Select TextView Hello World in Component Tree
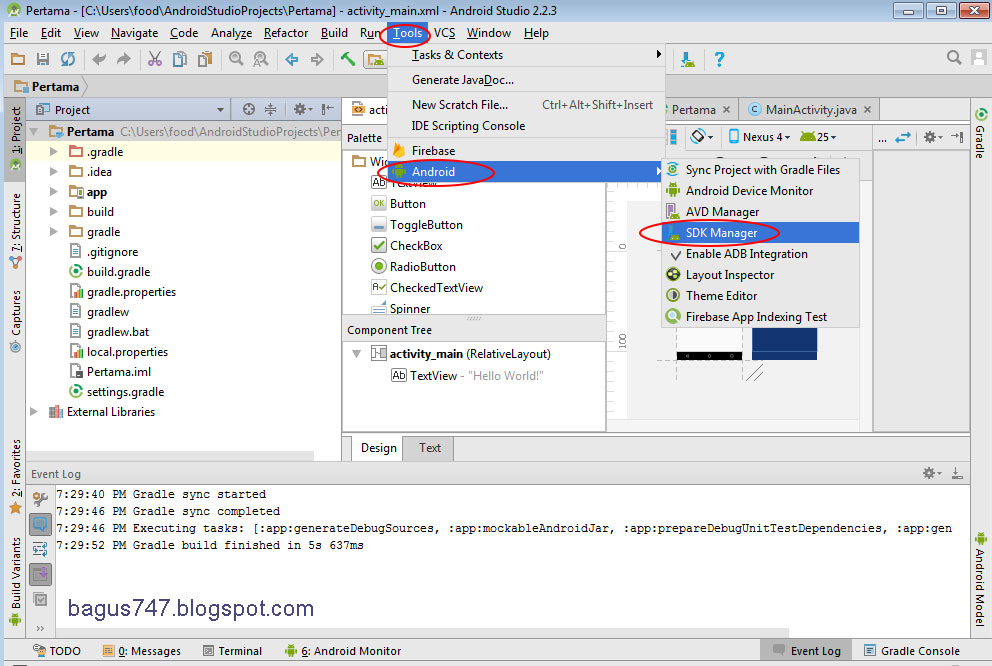Viewport: 992px width, 666px height. tap(467, 376)
